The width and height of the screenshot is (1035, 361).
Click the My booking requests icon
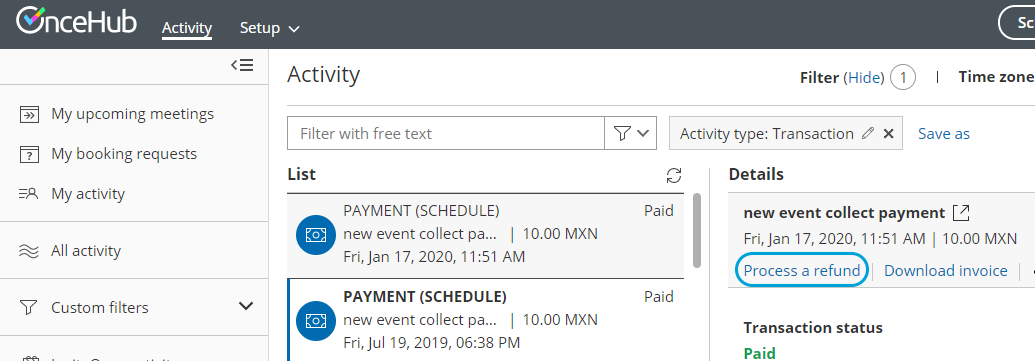(x=29, y=154)
